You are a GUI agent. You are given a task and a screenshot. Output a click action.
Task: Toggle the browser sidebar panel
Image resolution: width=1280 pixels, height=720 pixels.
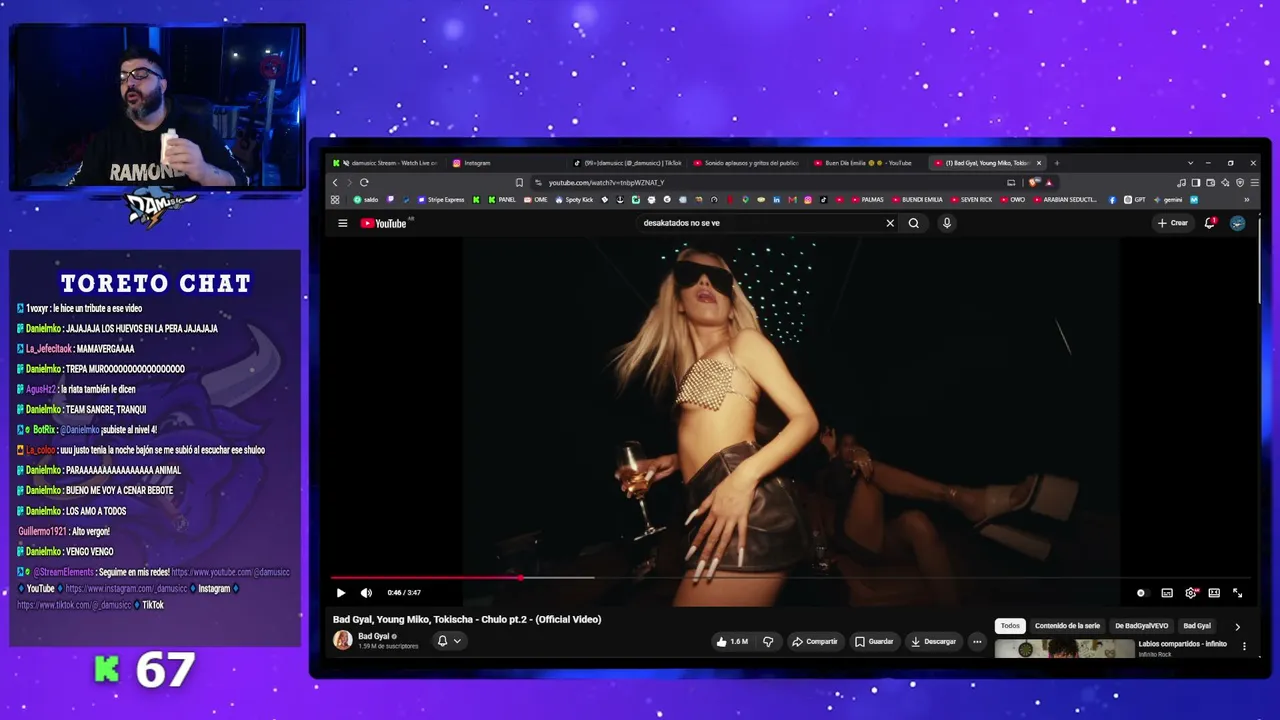click(x=1196, y=183)
